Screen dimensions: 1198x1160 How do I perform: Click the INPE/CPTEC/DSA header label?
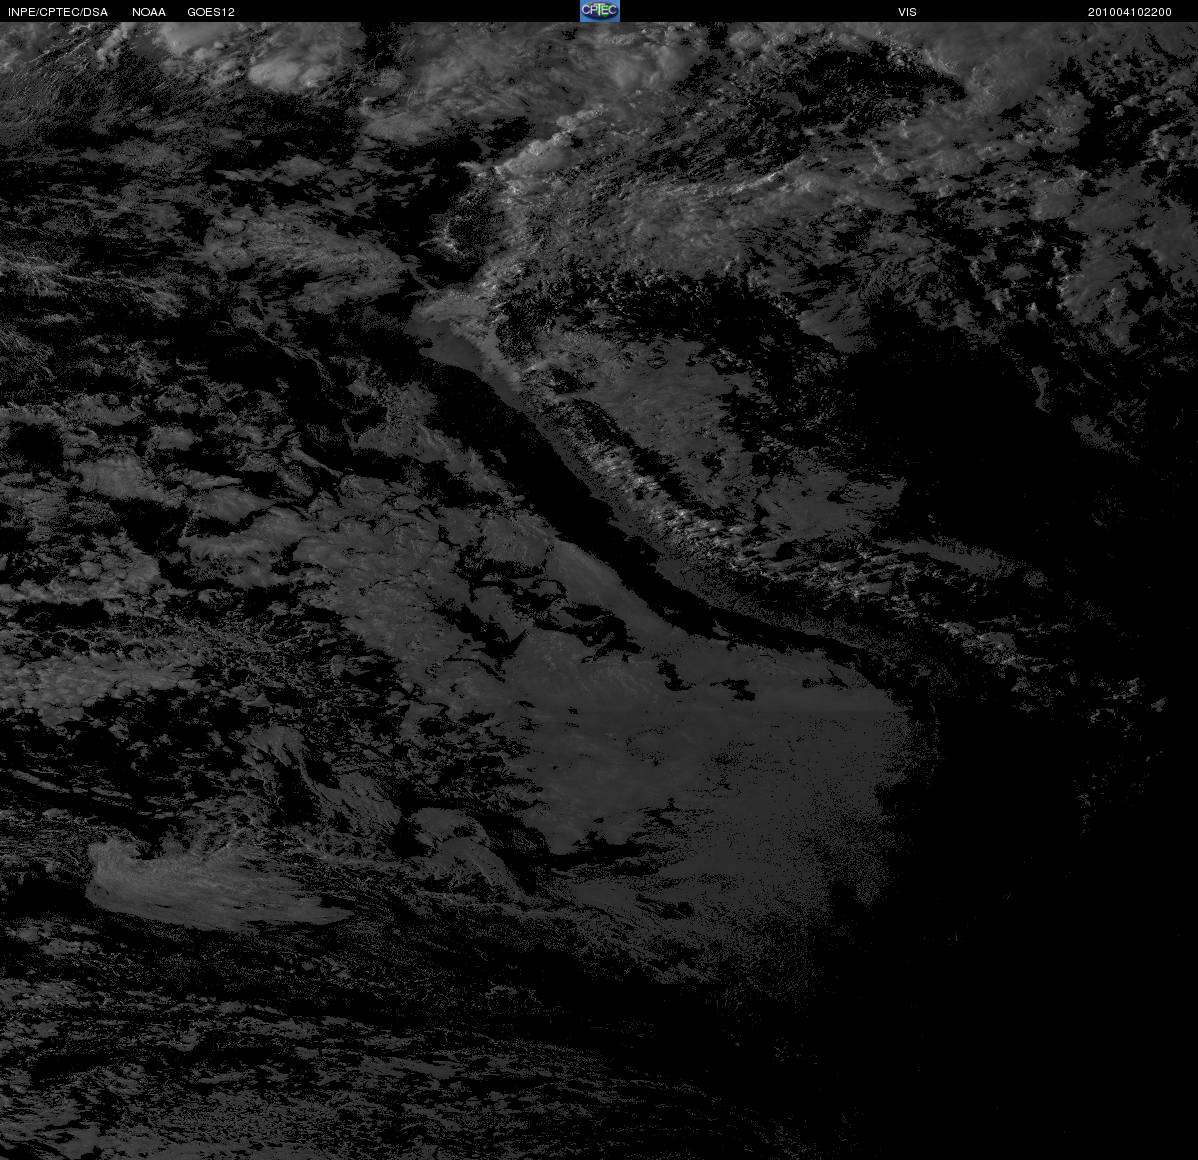click(58, 12)
